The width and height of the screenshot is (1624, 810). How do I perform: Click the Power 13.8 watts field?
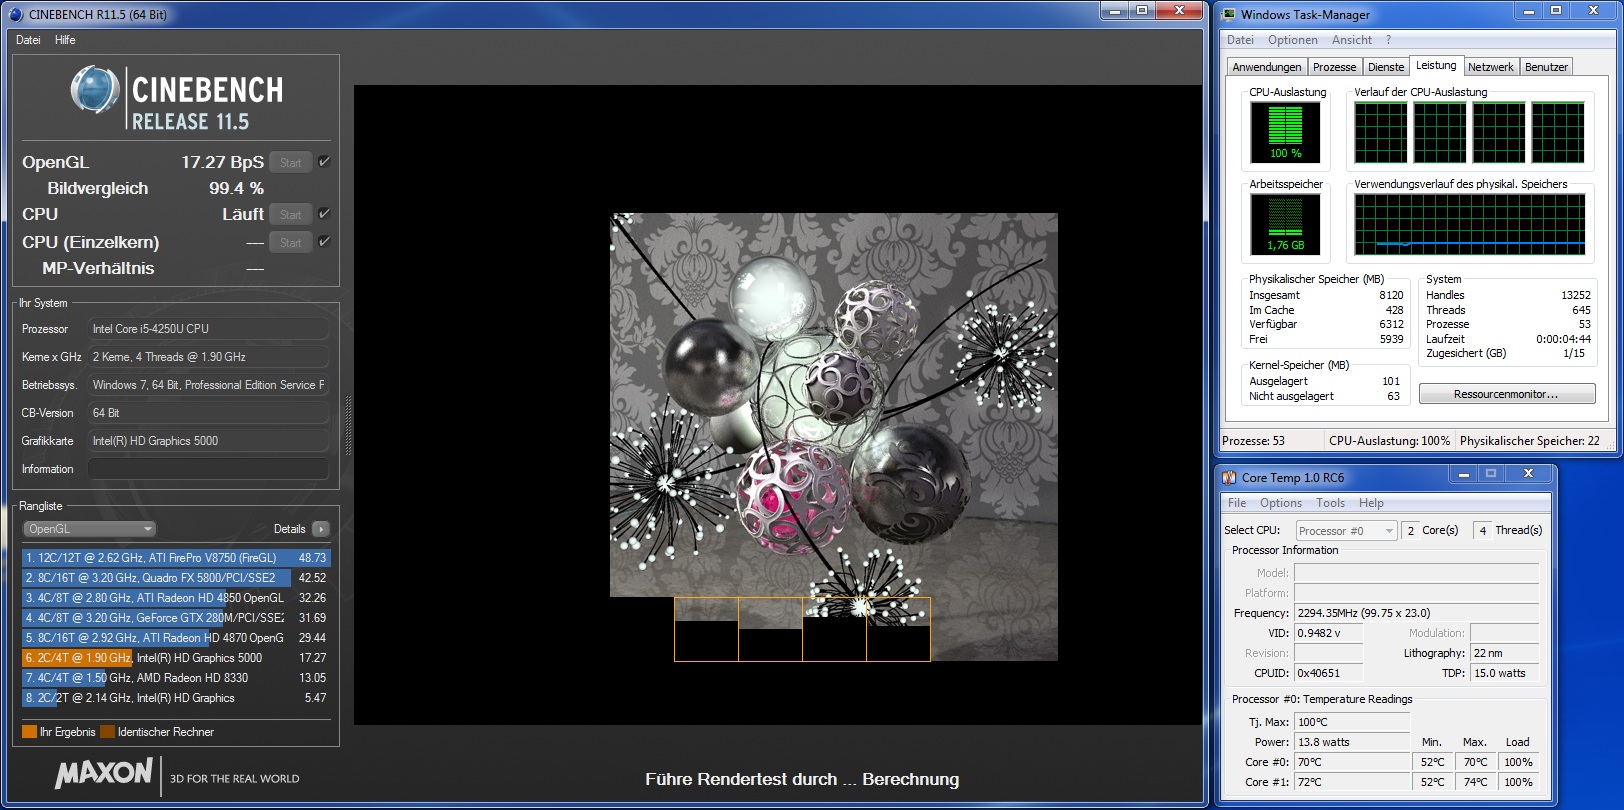click(x=1352, y=742)
